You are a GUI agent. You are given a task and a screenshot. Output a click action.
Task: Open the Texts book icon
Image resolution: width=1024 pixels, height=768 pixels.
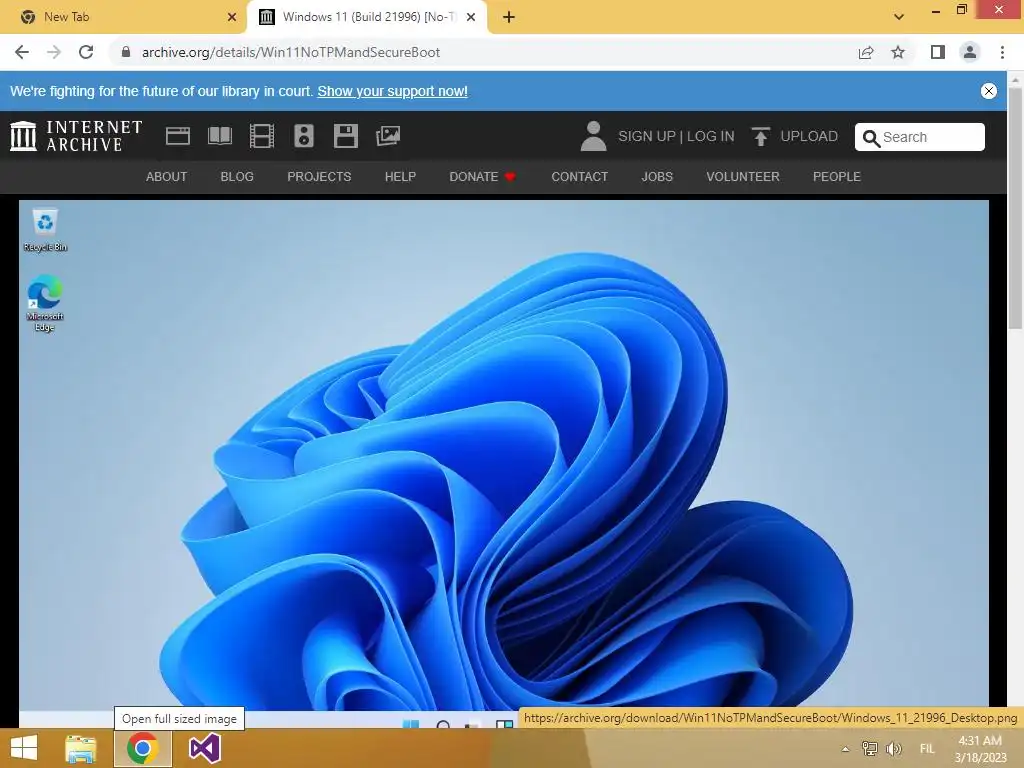pos(220,136)
